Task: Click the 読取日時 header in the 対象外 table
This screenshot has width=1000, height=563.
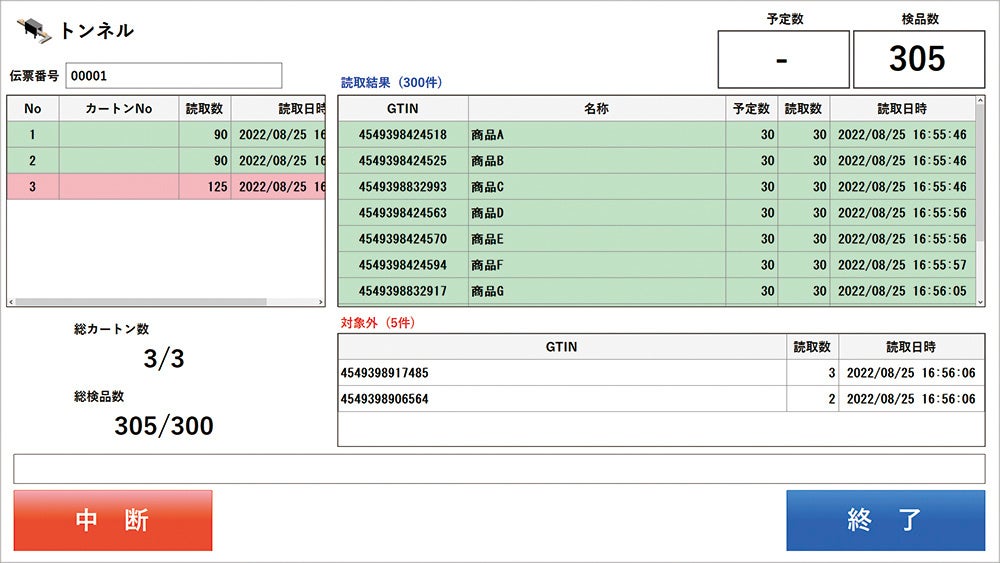Action: 911,347
